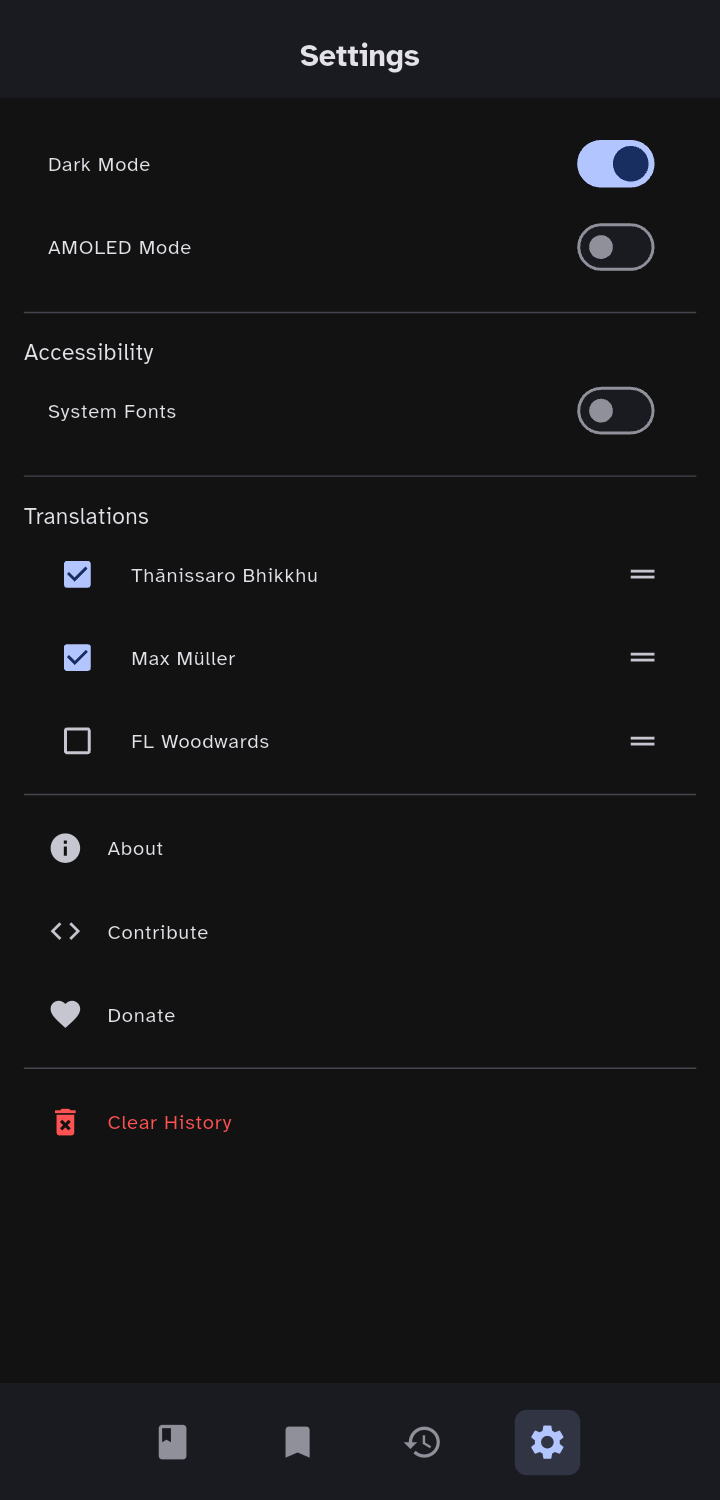Viewport: 720px width, 1500px height.
Task: Uncheck the Thānissaro Bhikkhu translation checkbox
Action: click(x=77, y=575)
